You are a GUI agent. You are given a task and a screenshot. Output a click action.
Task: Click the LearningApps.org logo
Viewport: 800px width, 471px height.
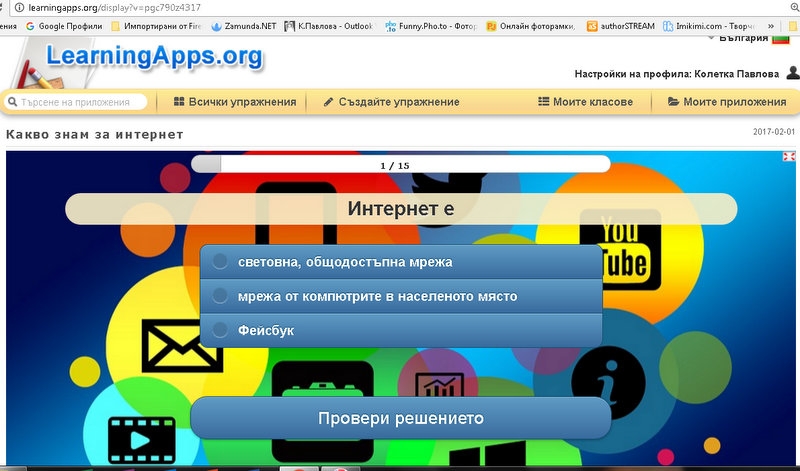pos(154,56)
